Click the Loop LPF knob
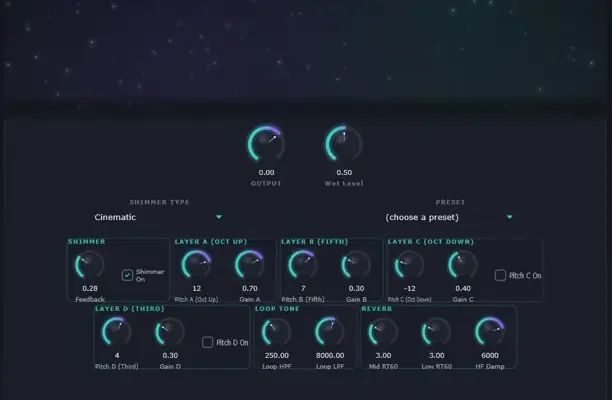Viewport: 612px width, 400px height. (330, 332)
